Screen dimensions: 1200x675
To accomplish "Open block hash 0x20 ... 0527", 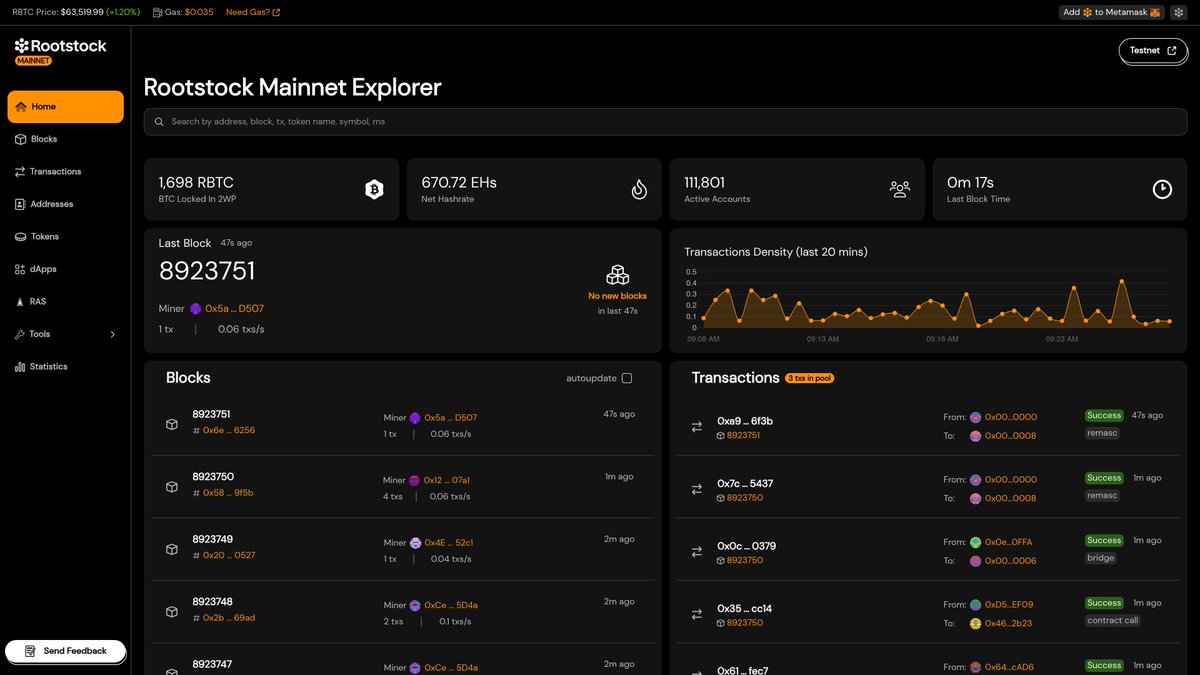I will coord(229,555).
